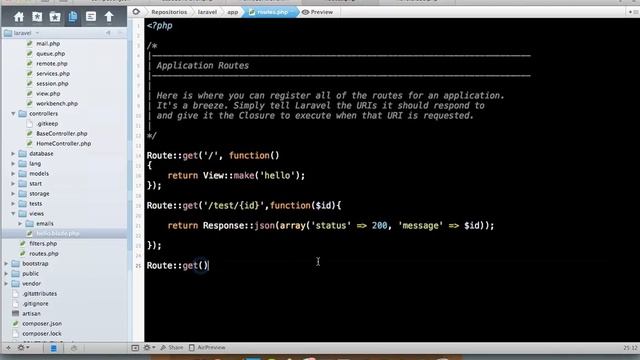This screenshot has height=360, width=640.
Task: Open composer.lock in file list
Action: [x=42, y=333]
